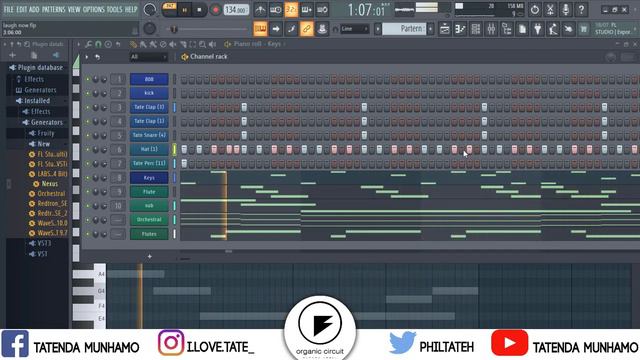
Task: Open the piano roll view icon
Action: coord(460,29)
